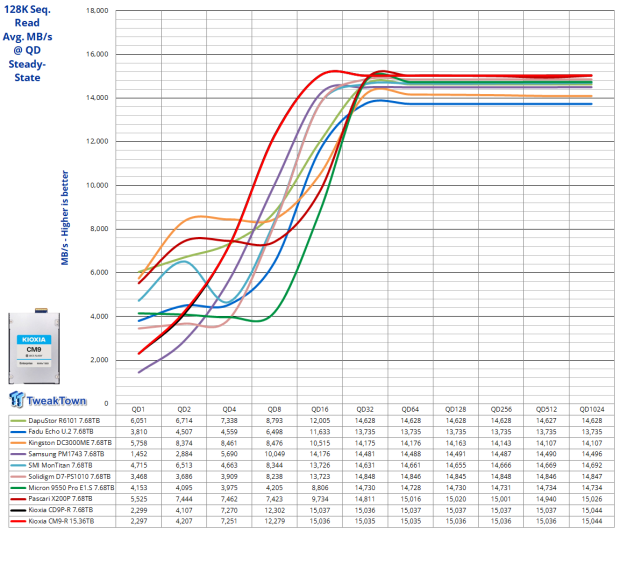Select the 'Kioxia CM9-R 15.36TB' legend label
Image resolution: width=620 pixels, height=568 pixels.
61,522
